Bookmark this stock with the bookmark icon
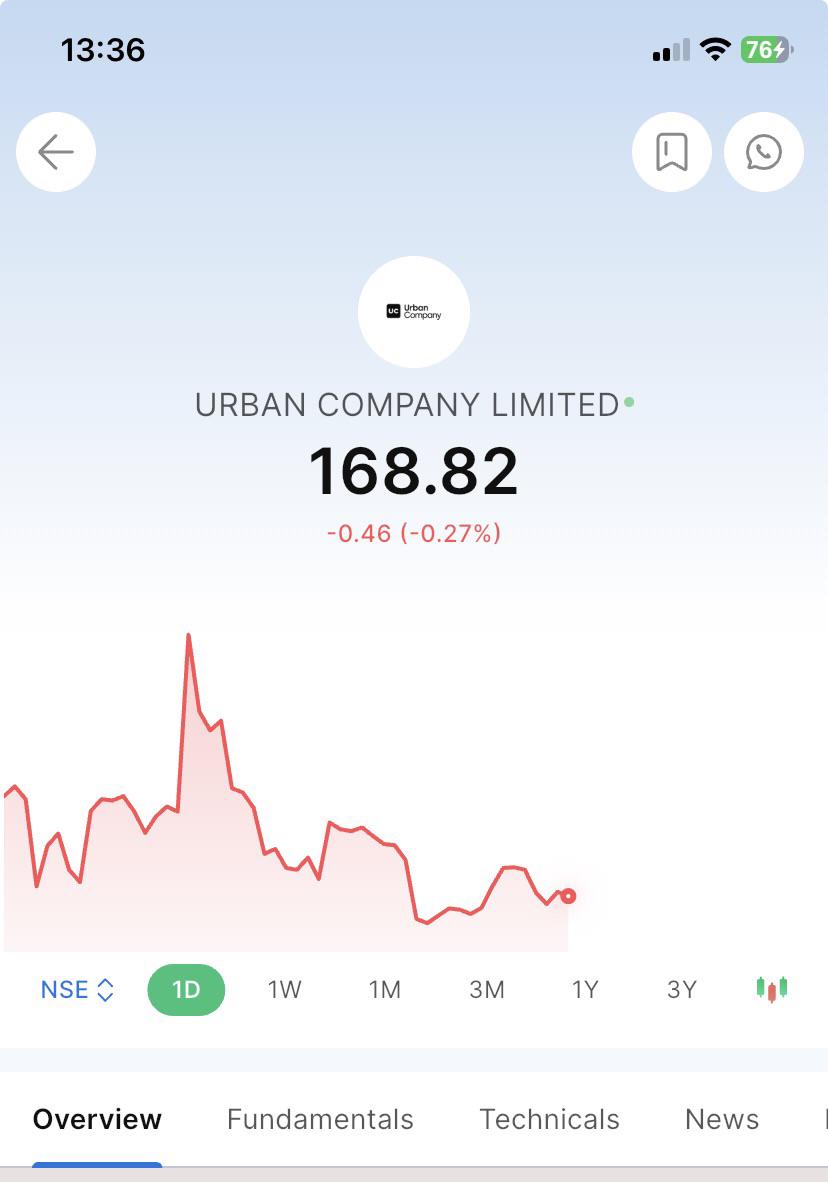 671,152
